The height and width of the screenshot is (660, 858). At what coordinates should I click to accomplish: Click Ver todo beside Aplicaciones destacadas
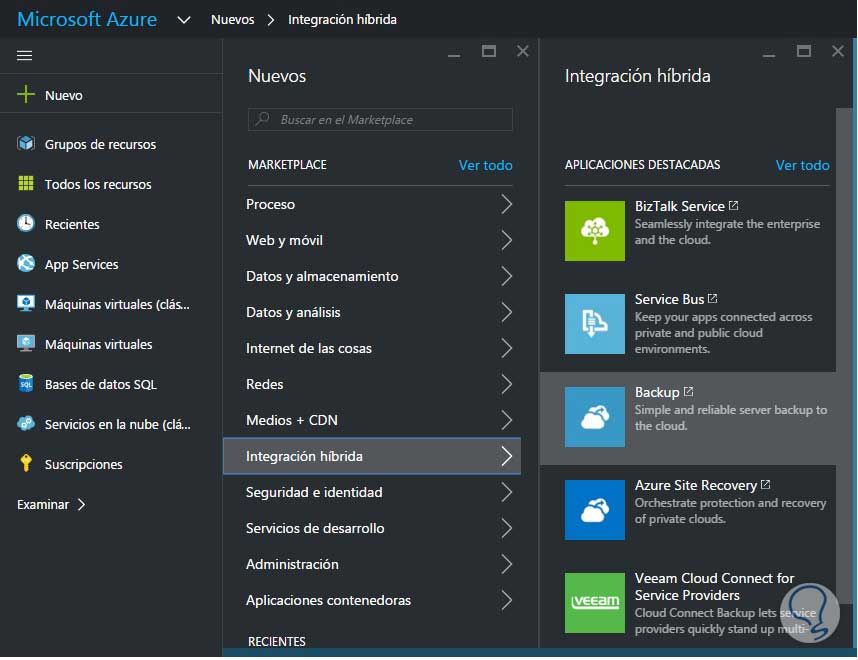point(802,165)
